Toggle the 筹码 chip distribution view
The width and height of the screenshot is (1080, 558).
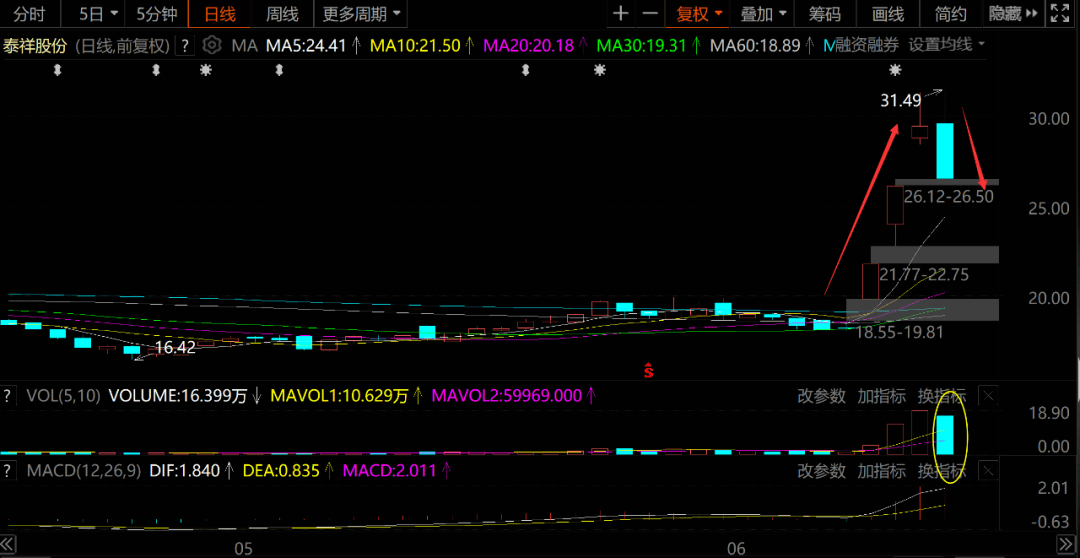[824, 13]
